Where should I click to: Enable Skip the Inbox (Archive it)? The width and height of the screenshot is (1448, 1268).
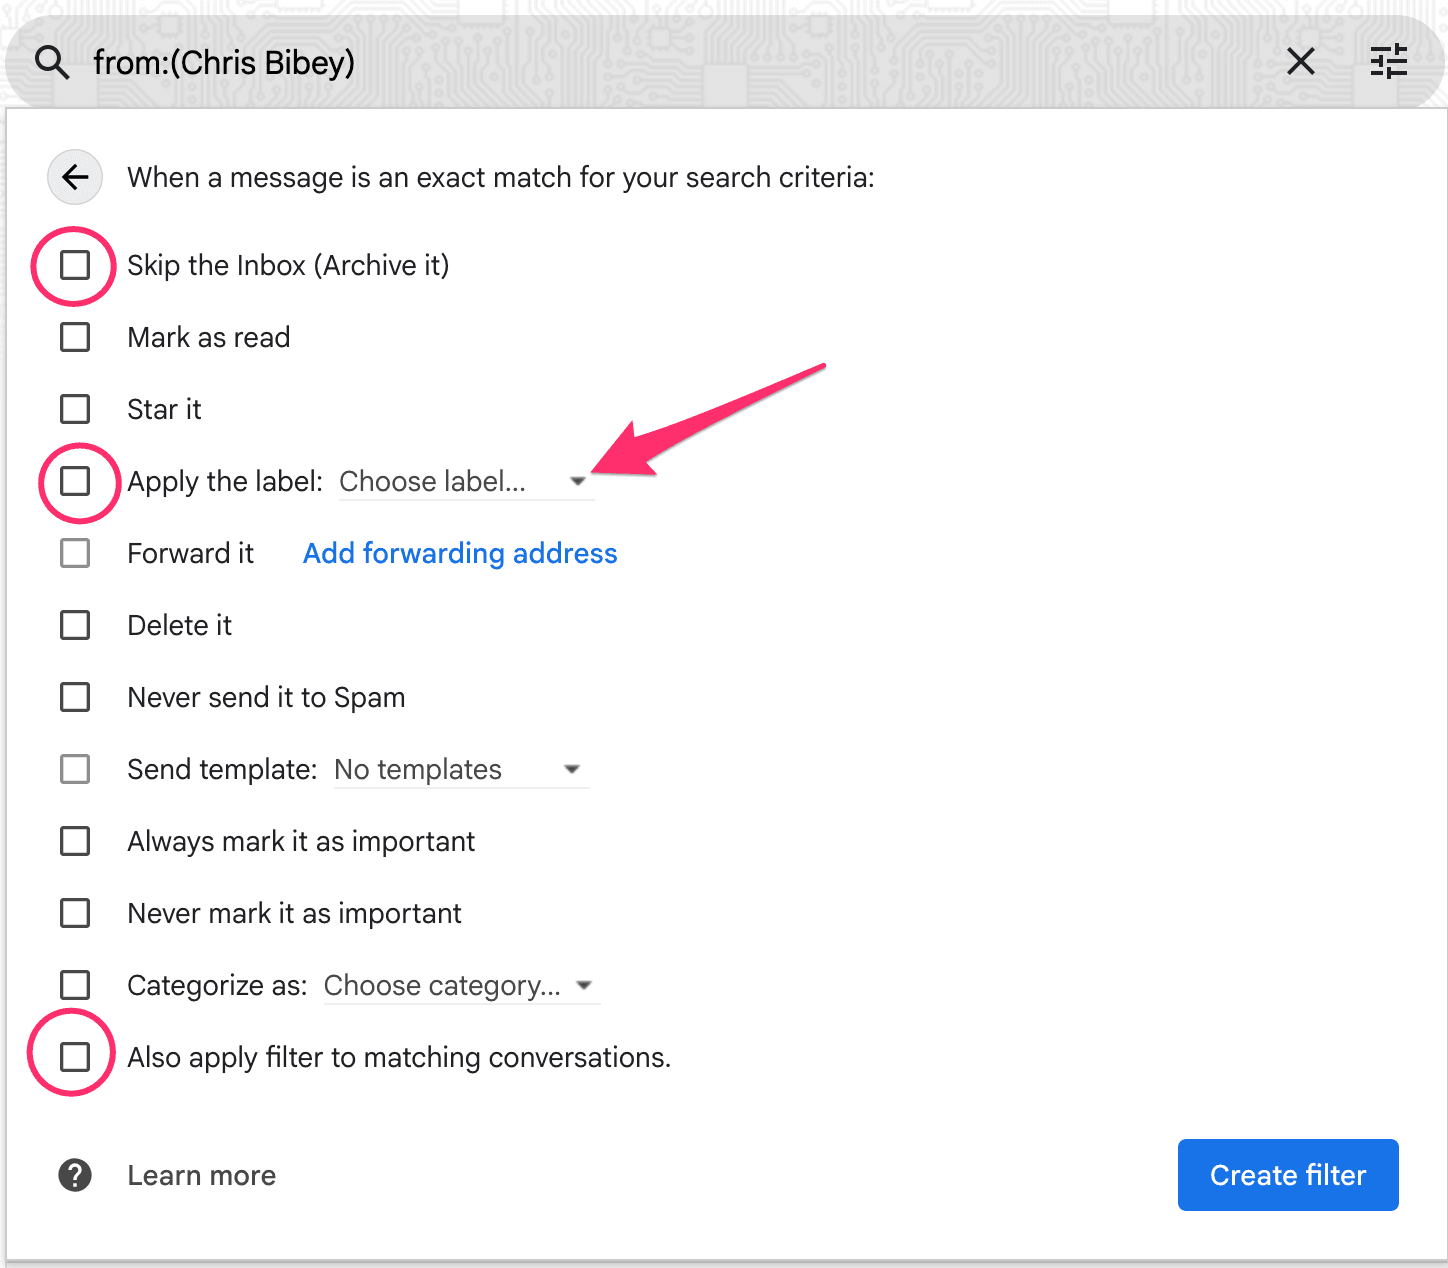point(74,265)
